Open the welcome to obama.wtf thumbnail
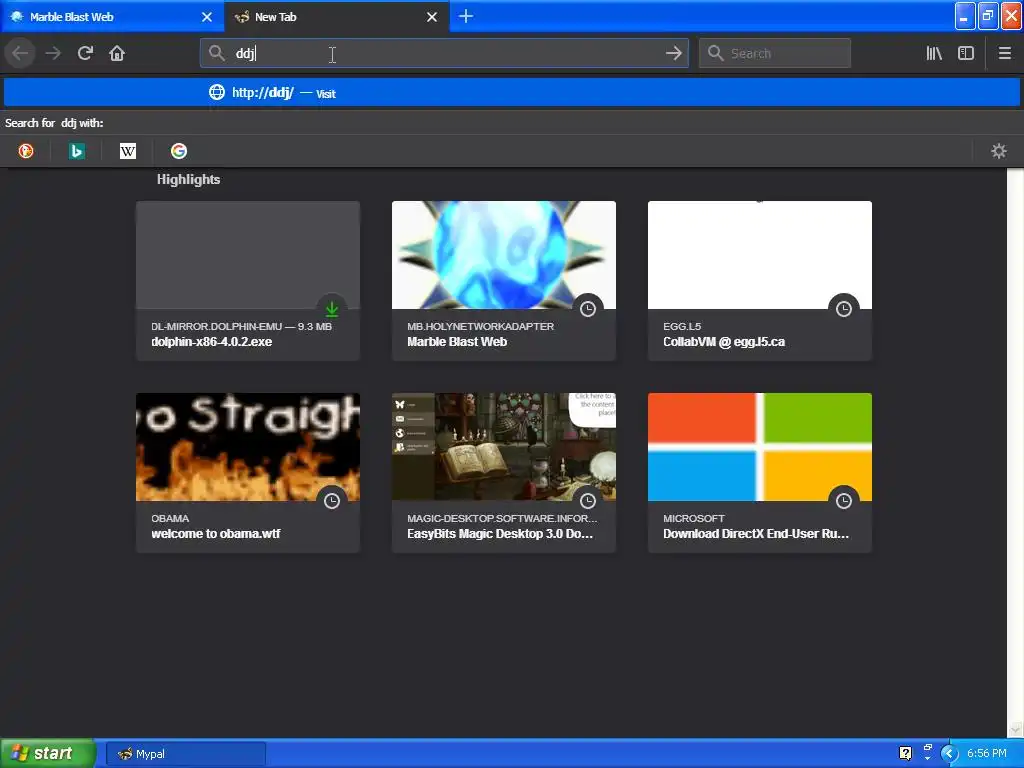This screenshot has height=768, width=1024. pyautogui.click(x=248, y=447)
